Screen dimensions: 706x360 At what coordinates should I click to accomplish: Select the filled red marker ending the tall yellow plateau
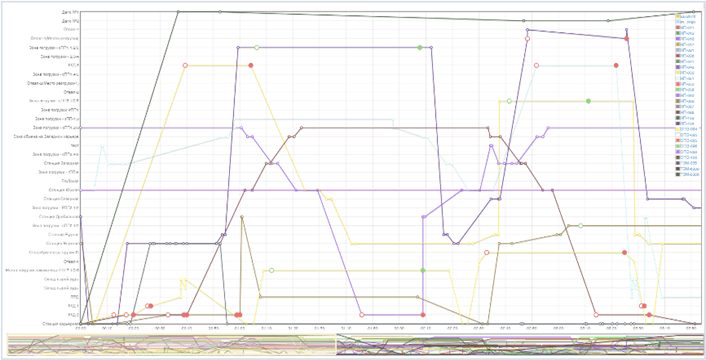[251, 65]
